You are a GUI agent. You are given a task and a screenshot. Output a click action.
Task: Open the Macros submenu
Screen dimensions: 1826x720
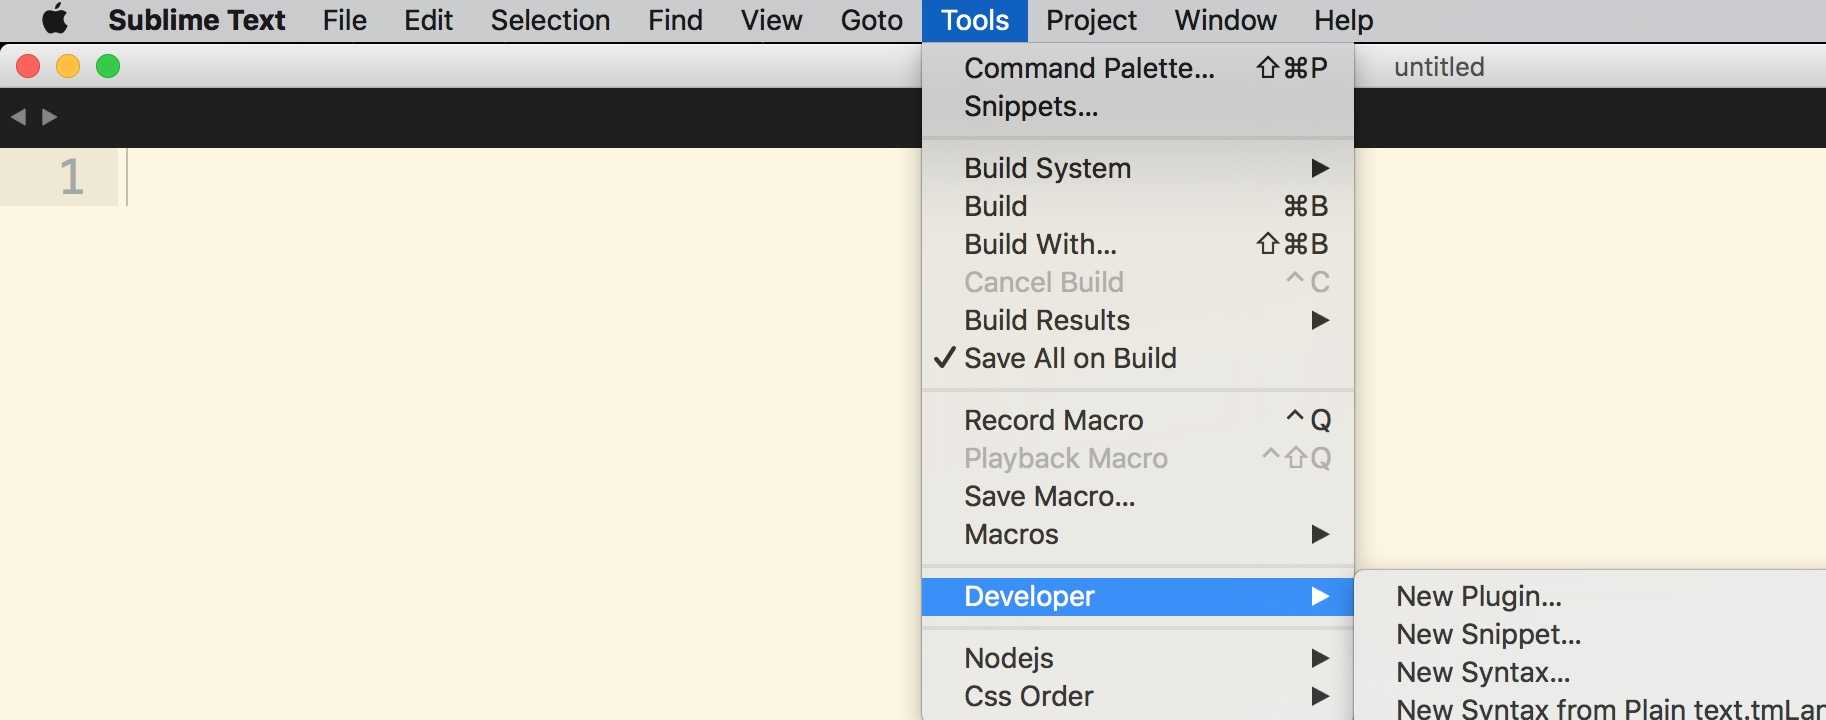pos(1138,534)
